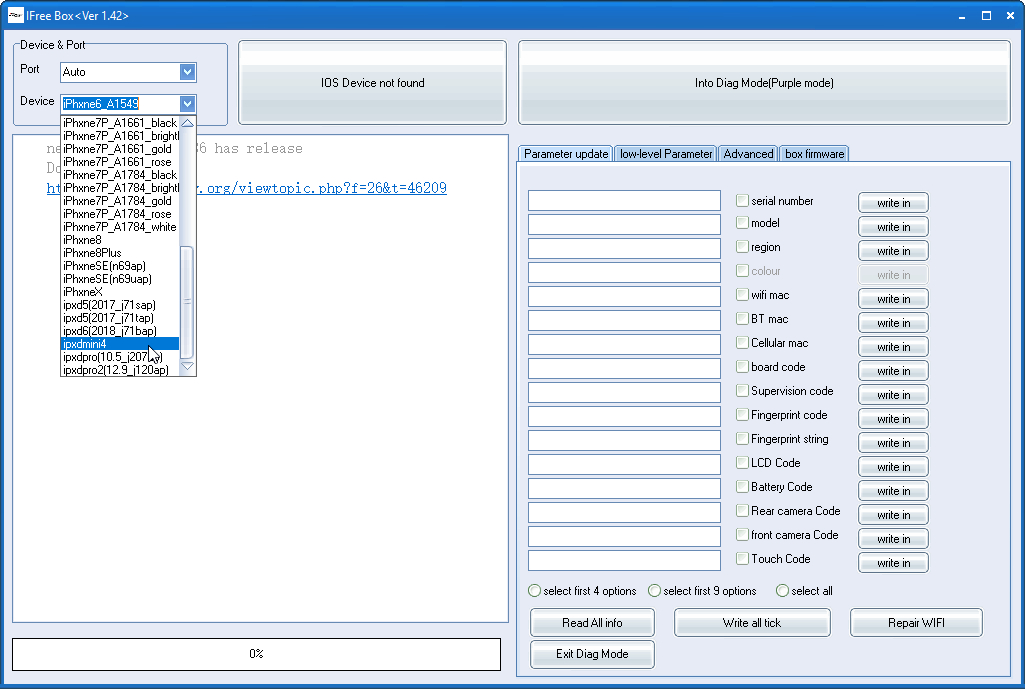Tick the serial number checkbox
Screen dimensions: 1025x689
(x=742, y=200)
